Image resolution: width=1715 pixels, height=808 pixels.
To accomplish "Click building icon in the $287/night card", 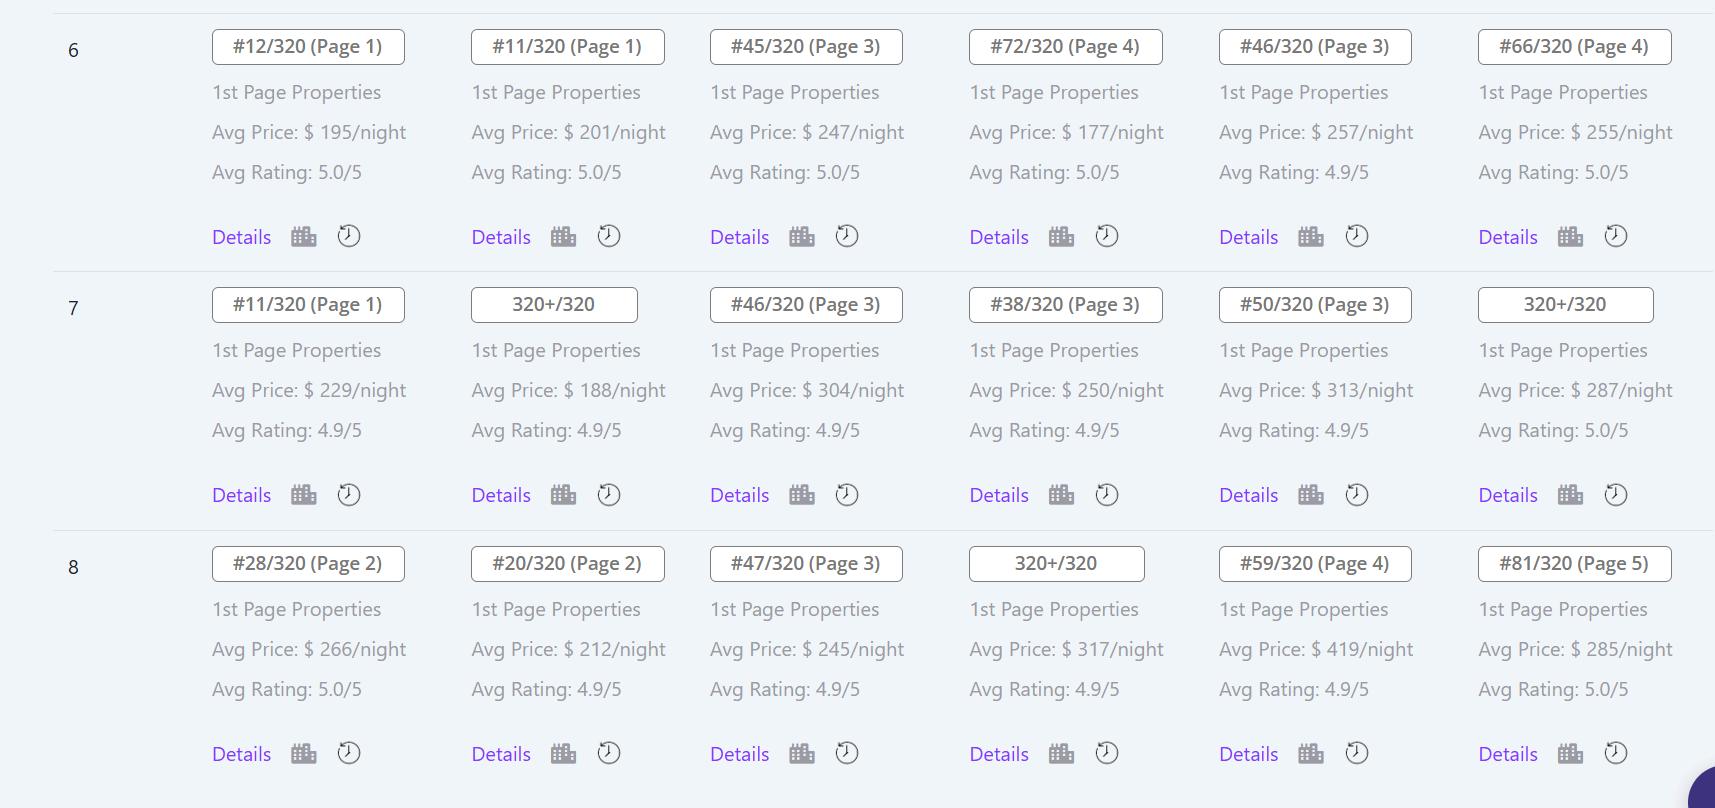I will [1571, 495].
